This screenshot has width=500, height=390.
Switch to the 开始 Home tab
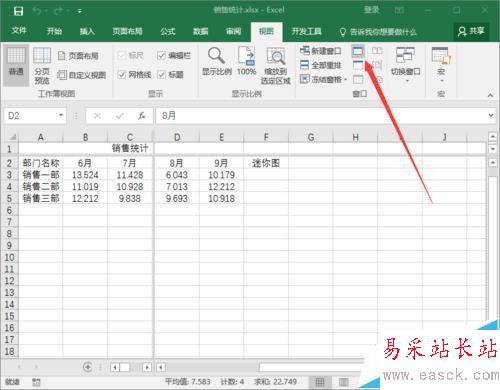54,31
